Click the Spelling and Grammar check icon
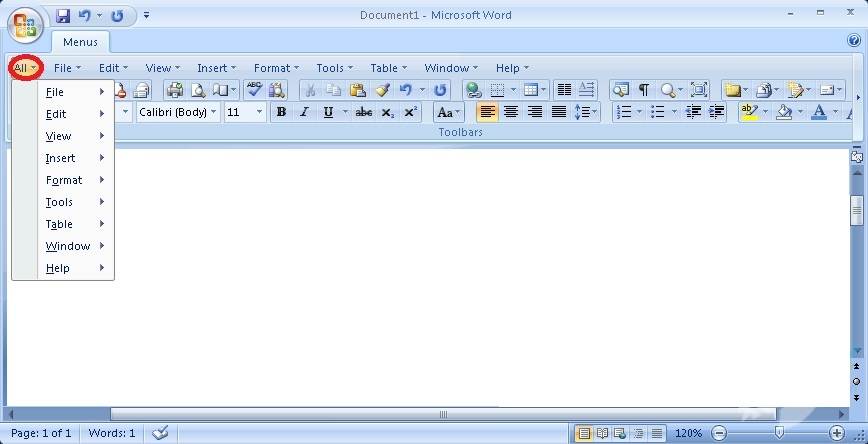Screen dimensions: 868x444 pyautogui.click(x=254, y=90)
